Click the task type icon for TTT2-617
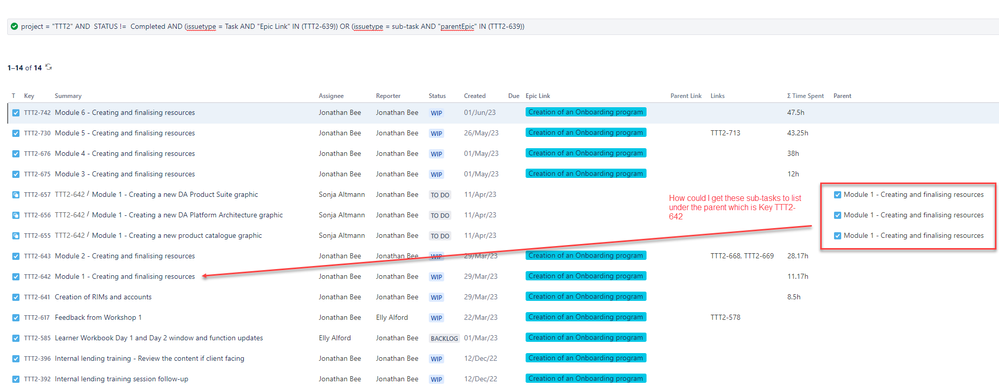 (x=16, y=317)
